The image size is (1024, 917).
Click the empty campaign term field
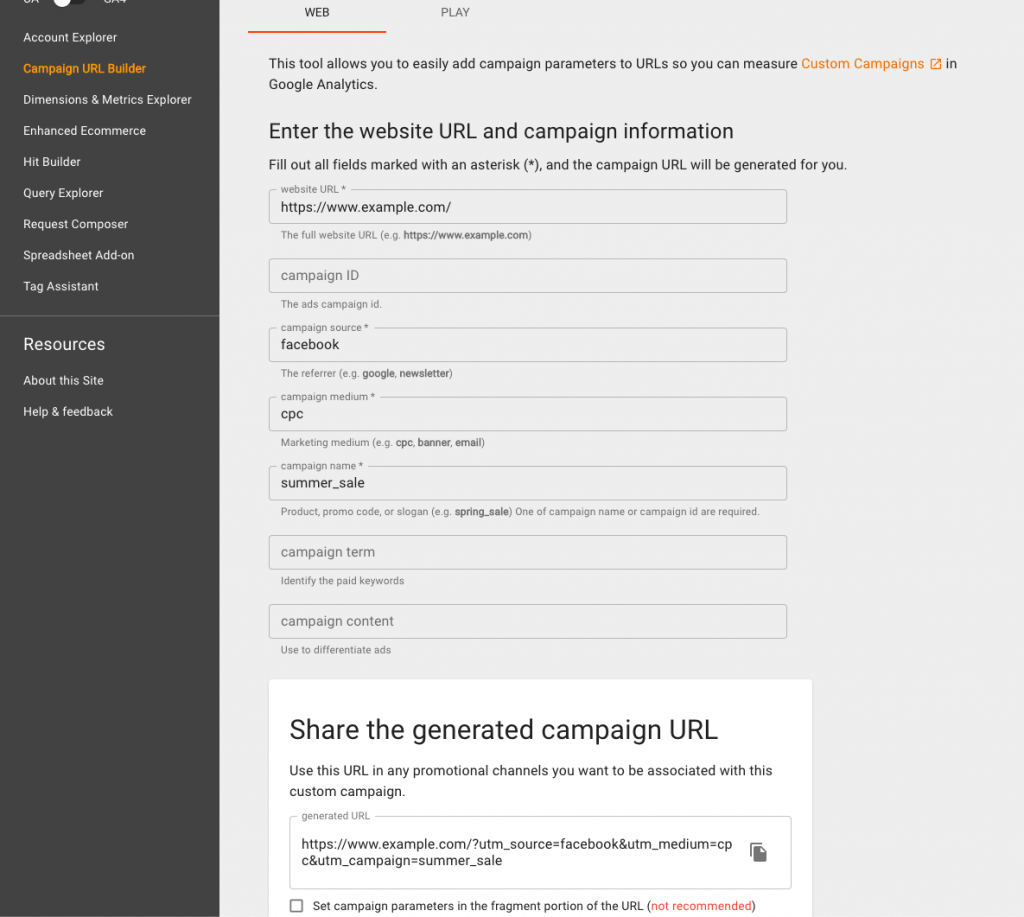[528, 553]
